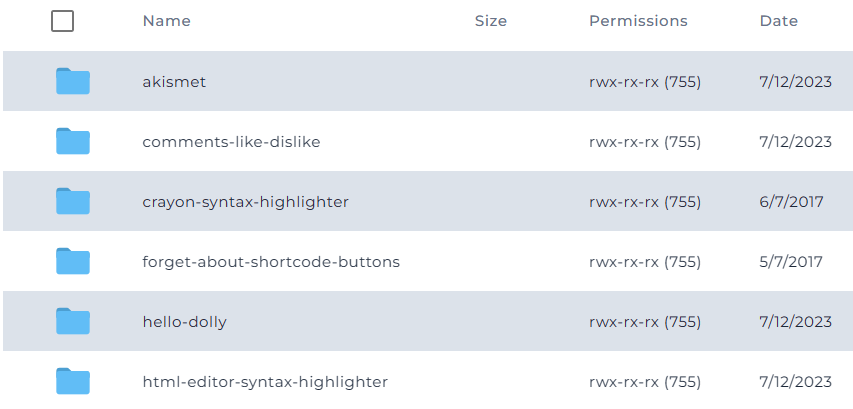
Task: Click the forget-about-shortcode-buttons folder icon
Action: tap(72, 262)
